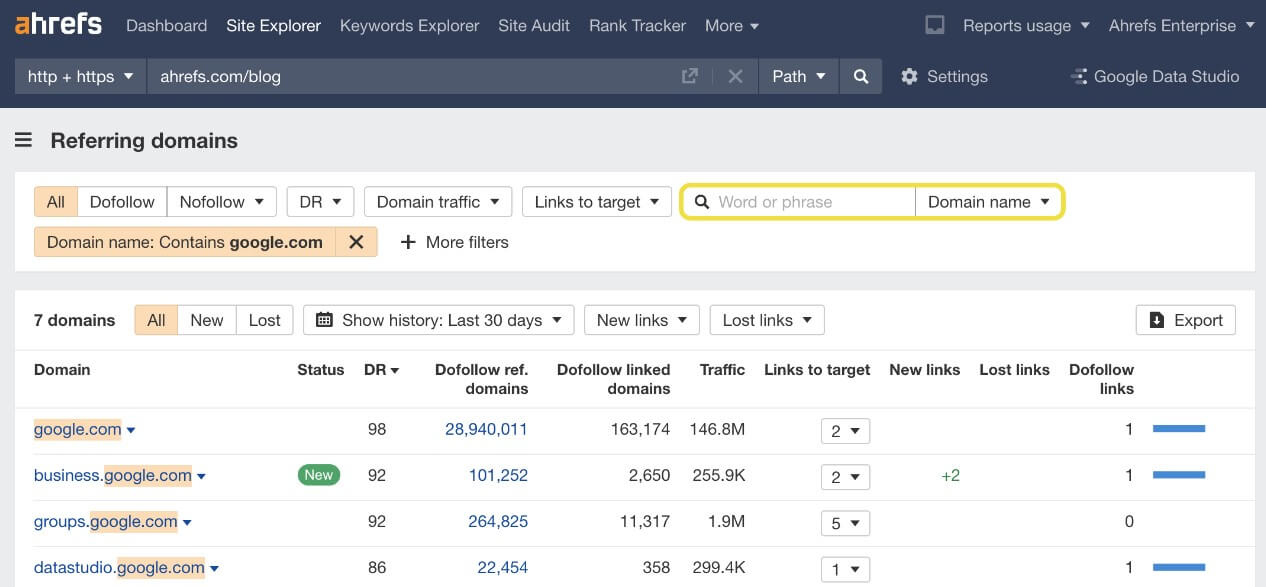Click the New status badge for business.google.com
The image size is (1266, 587).
(319, 475)
